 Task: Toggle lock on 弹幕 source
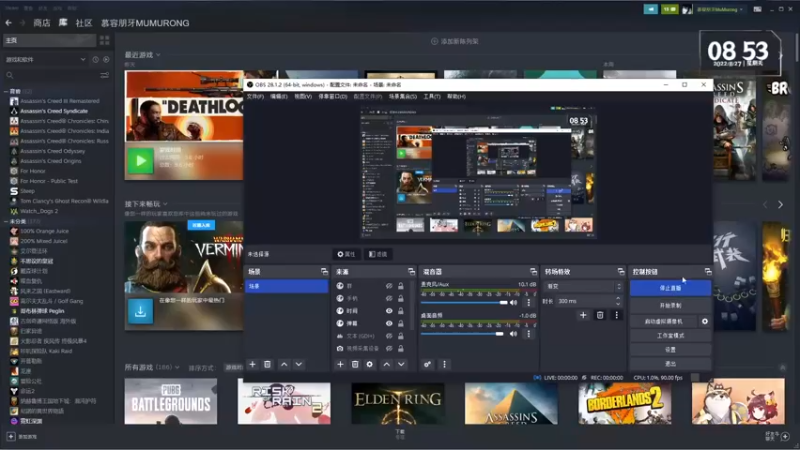click(x=401, y=323)
